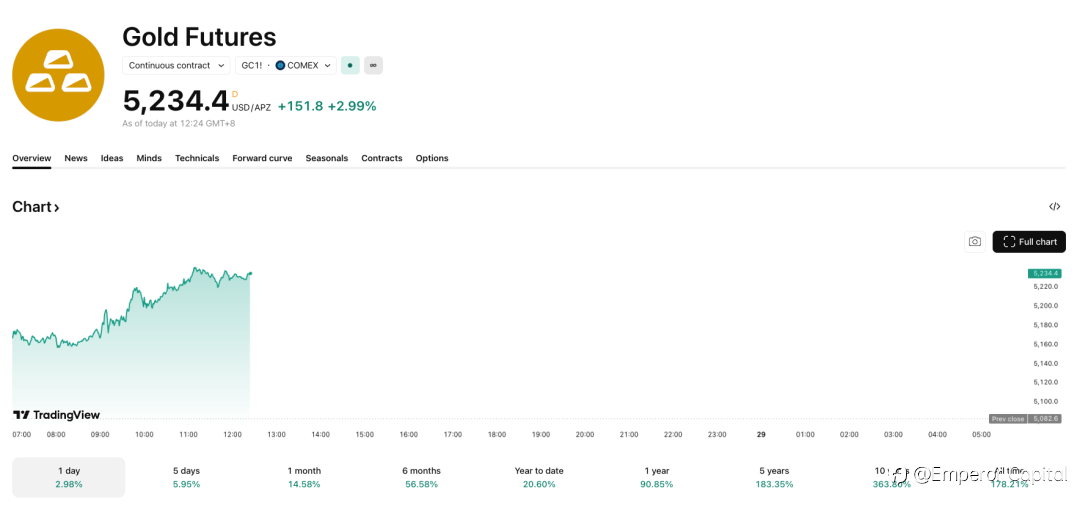Open the Forward curve tab
The image size is (1080, 508).
click(x=262, y=158)
